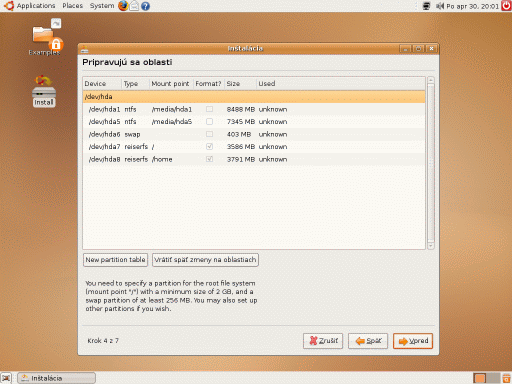This screenshot has height=384, width=512.
Task: Click the network status icon in top panel
Action: point(426,6)
